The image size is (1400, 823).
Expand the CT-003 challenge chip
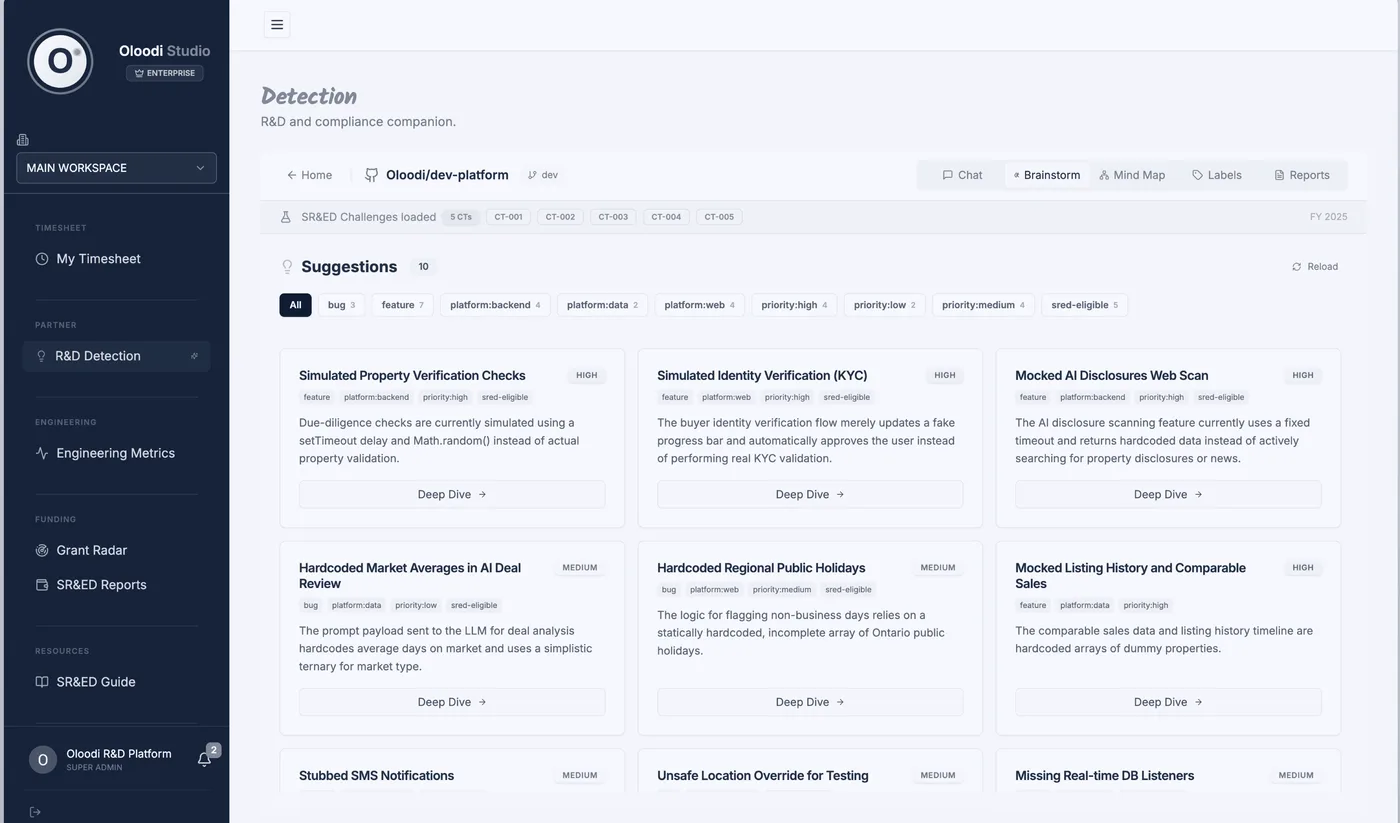tap(613, 217)
